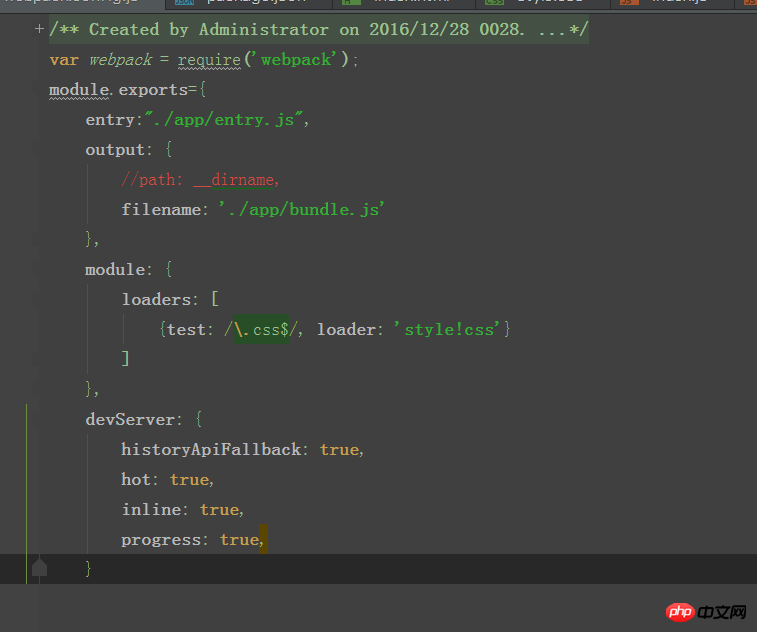Viewport: 757px width, 632px height.
Task: Click the 'filename' key
Action: (x=161, y=210)
